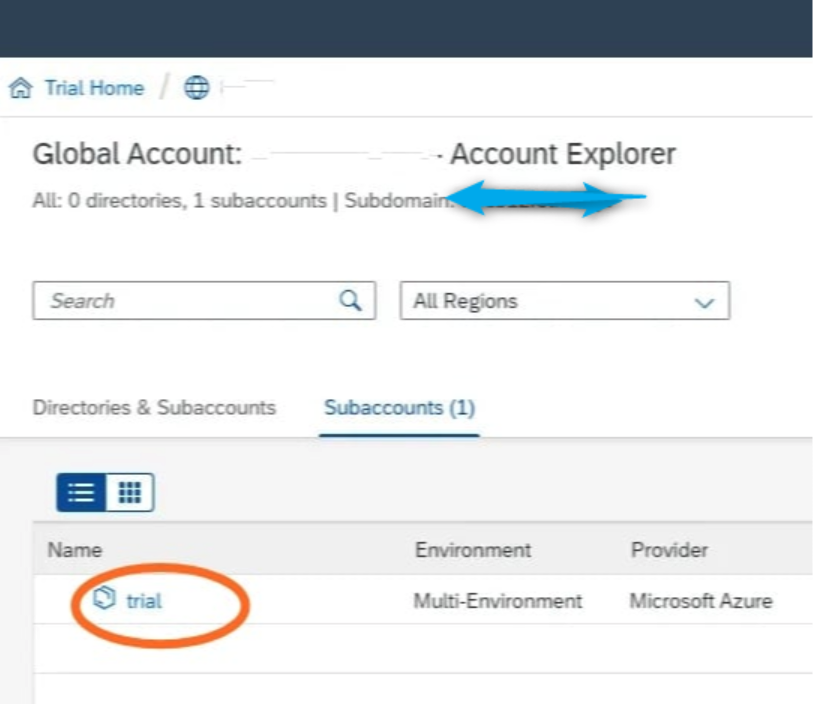Screen dimensions: 813x707
Task: Click the Name column header
Action: coord(75,550)
